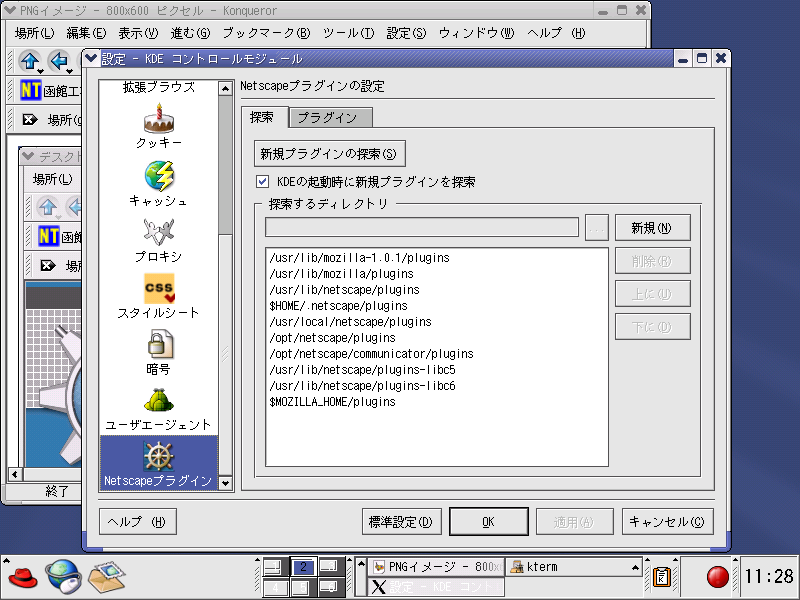The width and height of the screenshot is (800, 600).
Task: Expand the taskbar list arrow beside kterm
Action: tap(635, 567)
